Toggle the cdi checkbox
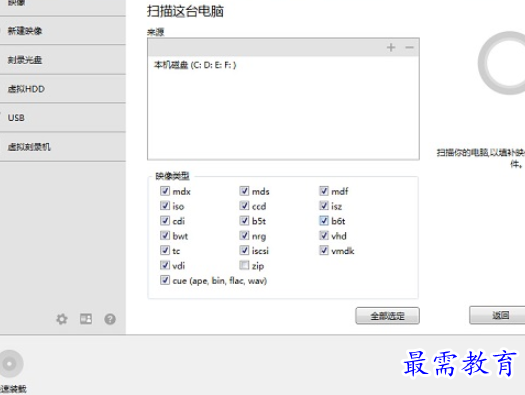 pyautogui.click(x=165, y=221)
